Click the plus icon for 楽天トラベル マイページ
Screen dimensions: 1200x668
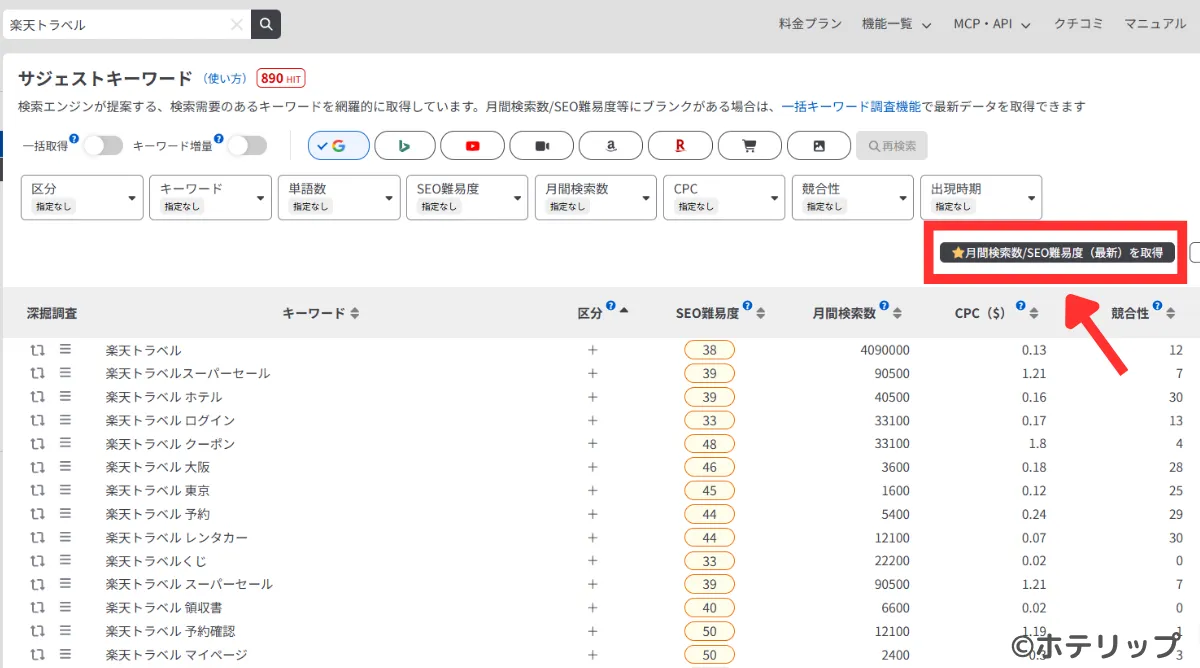[x=592, y=654]
